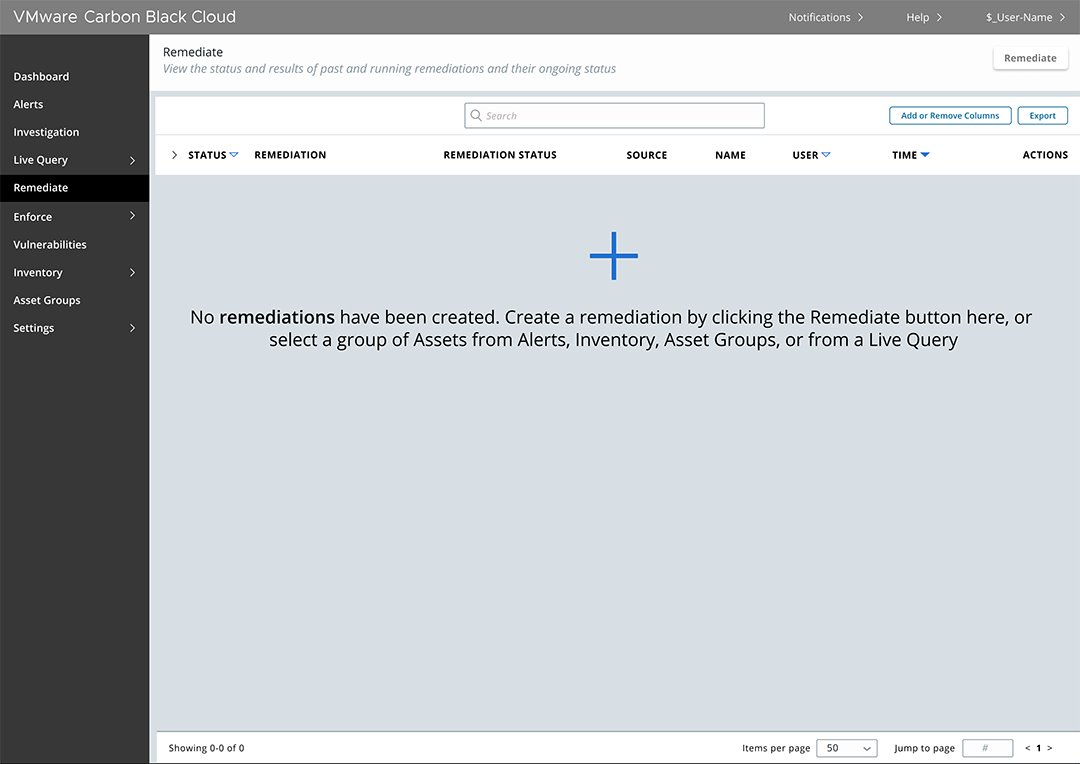Click the REMEDIATION STATUS column header
The width and height of the screenshot is (1080, 764).
pyautogui.click(x=500, y=155)
